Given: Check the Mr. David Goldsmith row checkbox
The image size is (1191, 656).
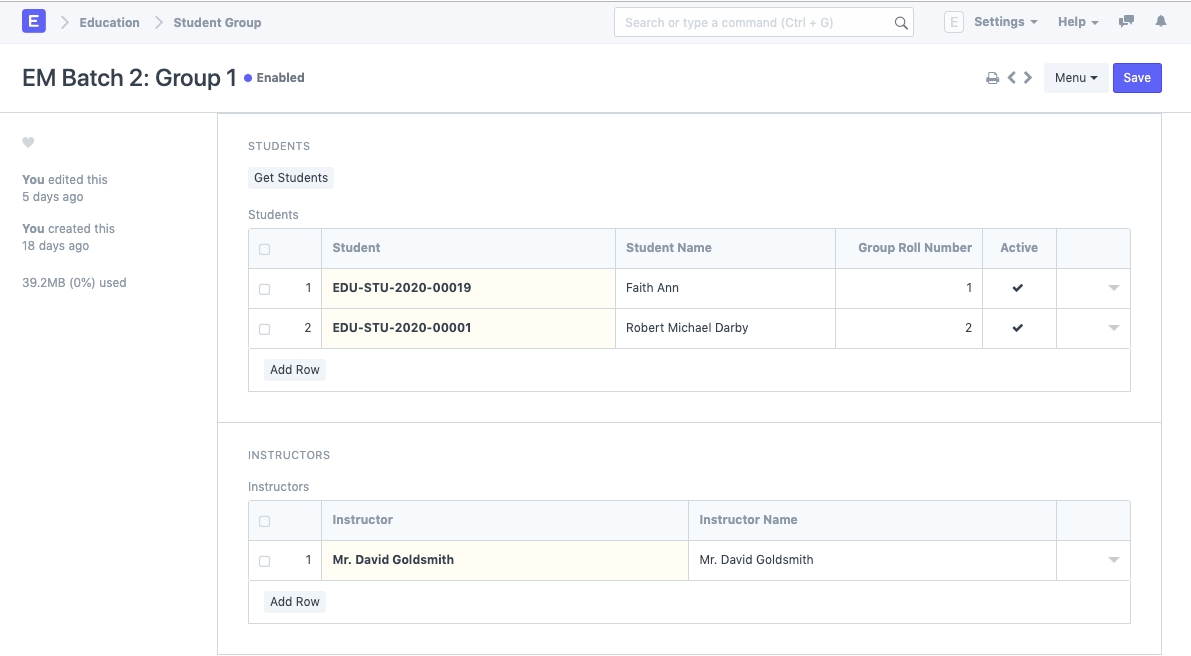Looking at the screenshot, I should coord(265,561).
